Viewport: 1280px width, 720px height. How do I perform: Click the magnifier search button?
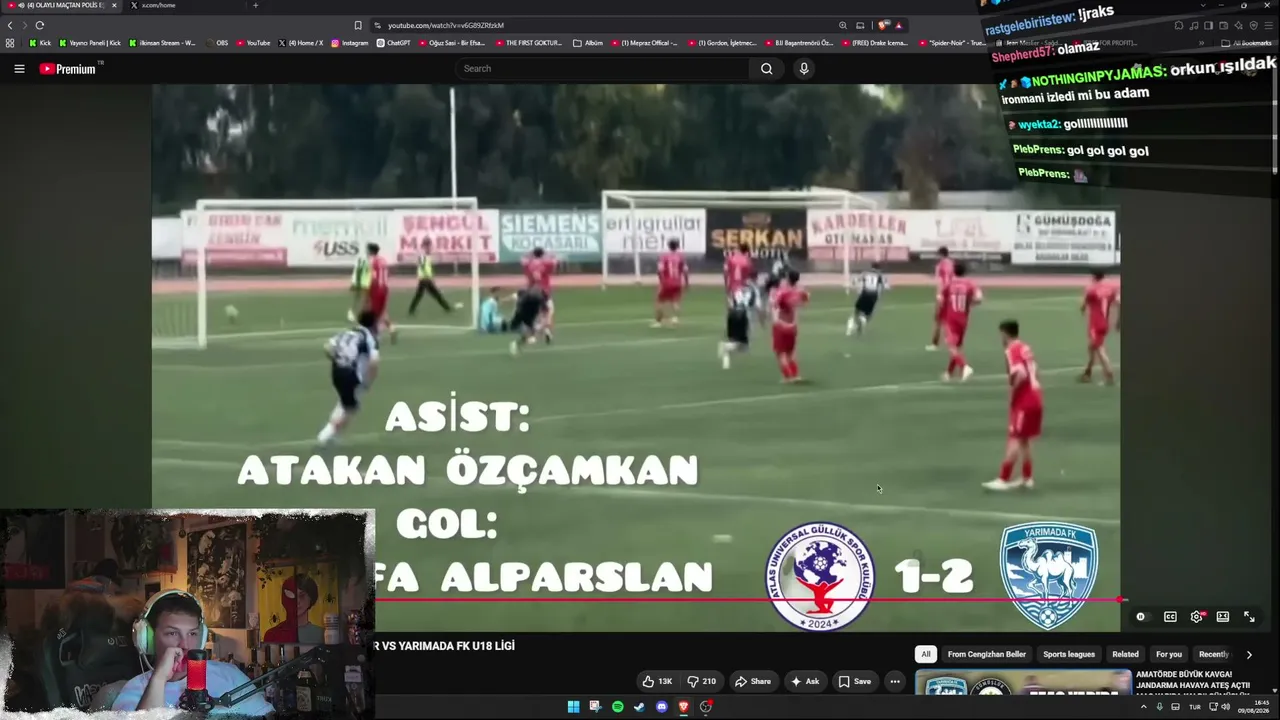click(x=766, y=69)
